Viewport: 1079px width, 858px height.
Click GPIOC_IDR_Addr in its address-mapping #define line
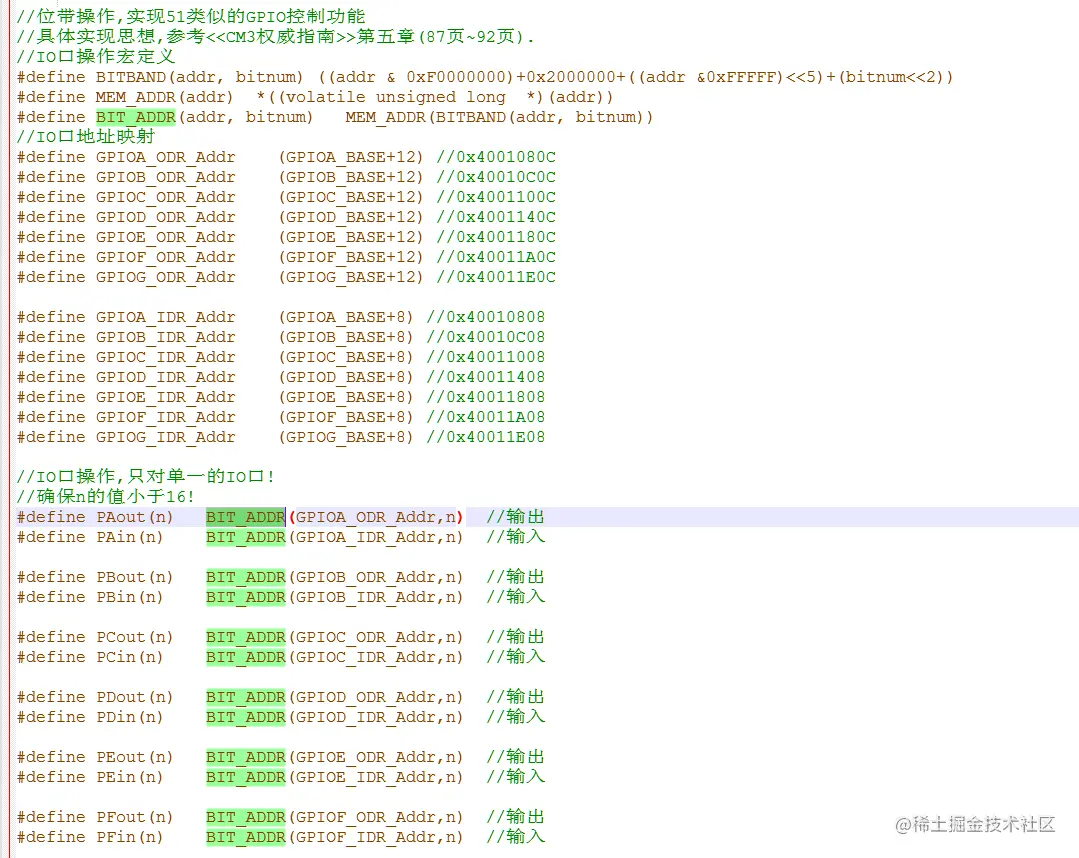click(165, 357)
